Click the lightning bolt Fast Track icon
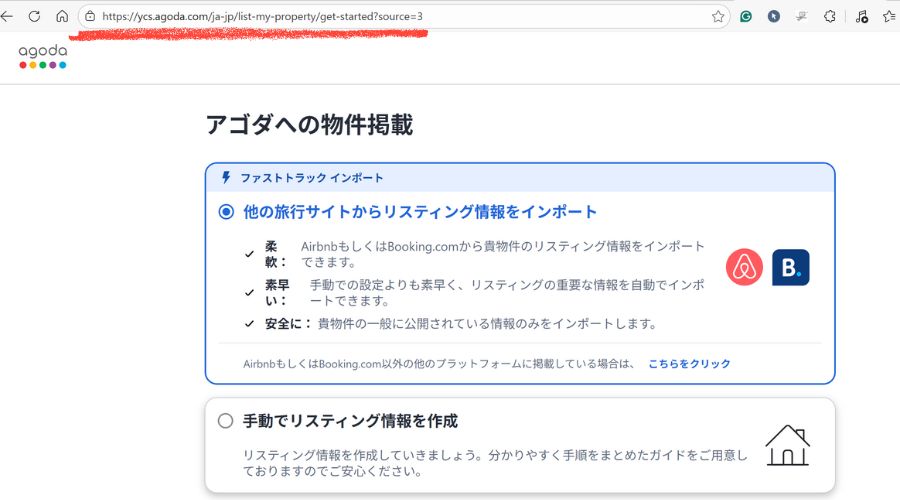The image size is (900, 500). [226, 177]
